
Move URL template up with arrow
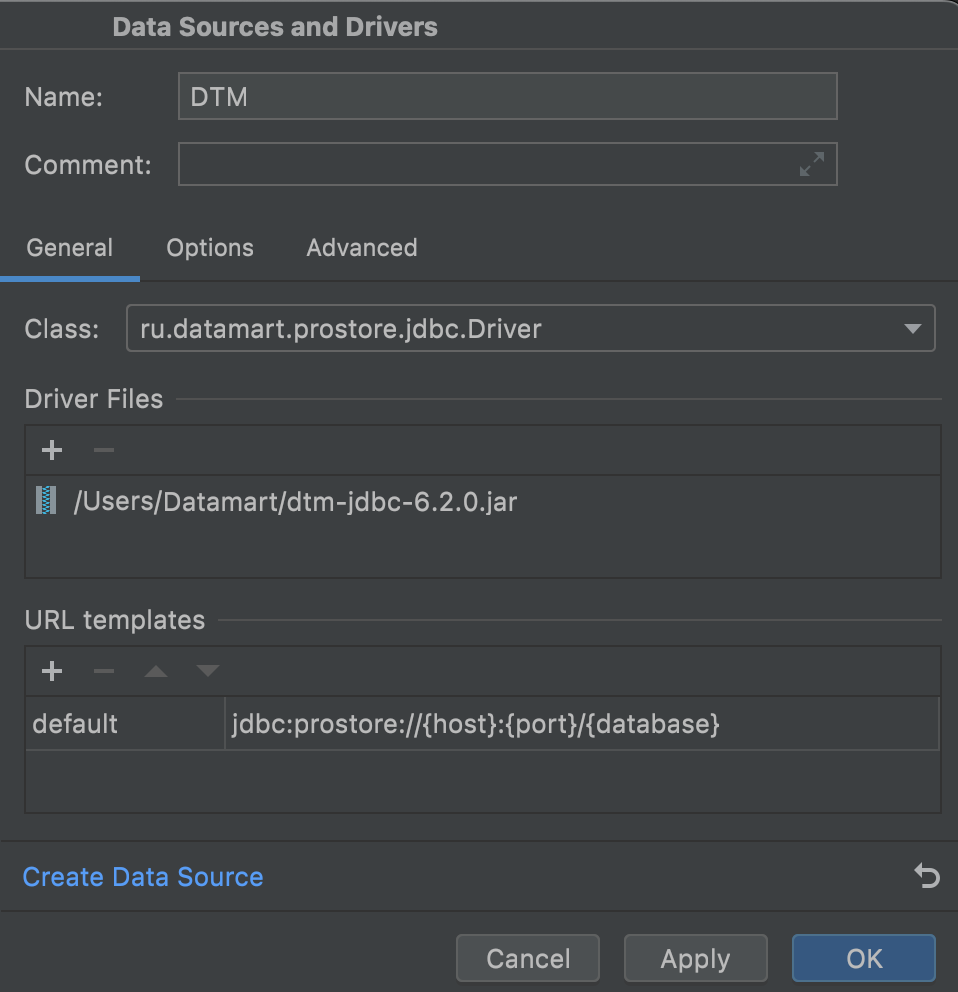[x=156, y=671]
